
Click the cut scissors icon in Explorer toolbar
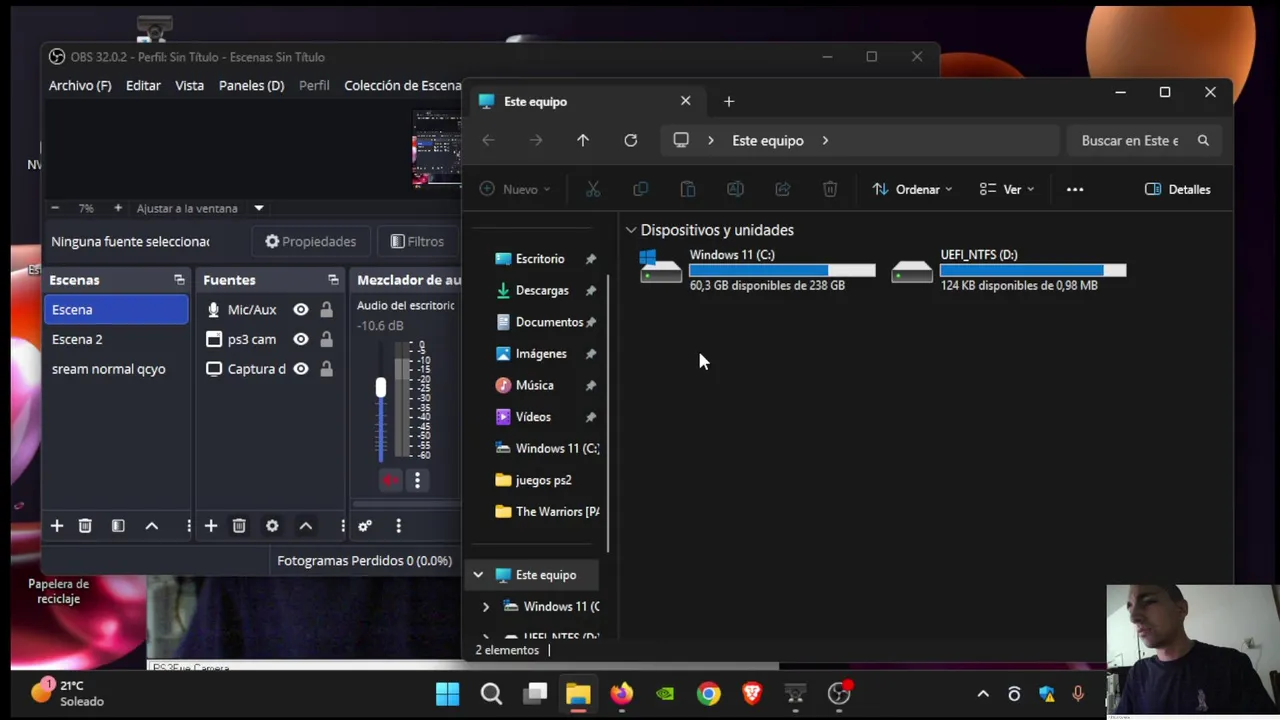coord(593,189)
